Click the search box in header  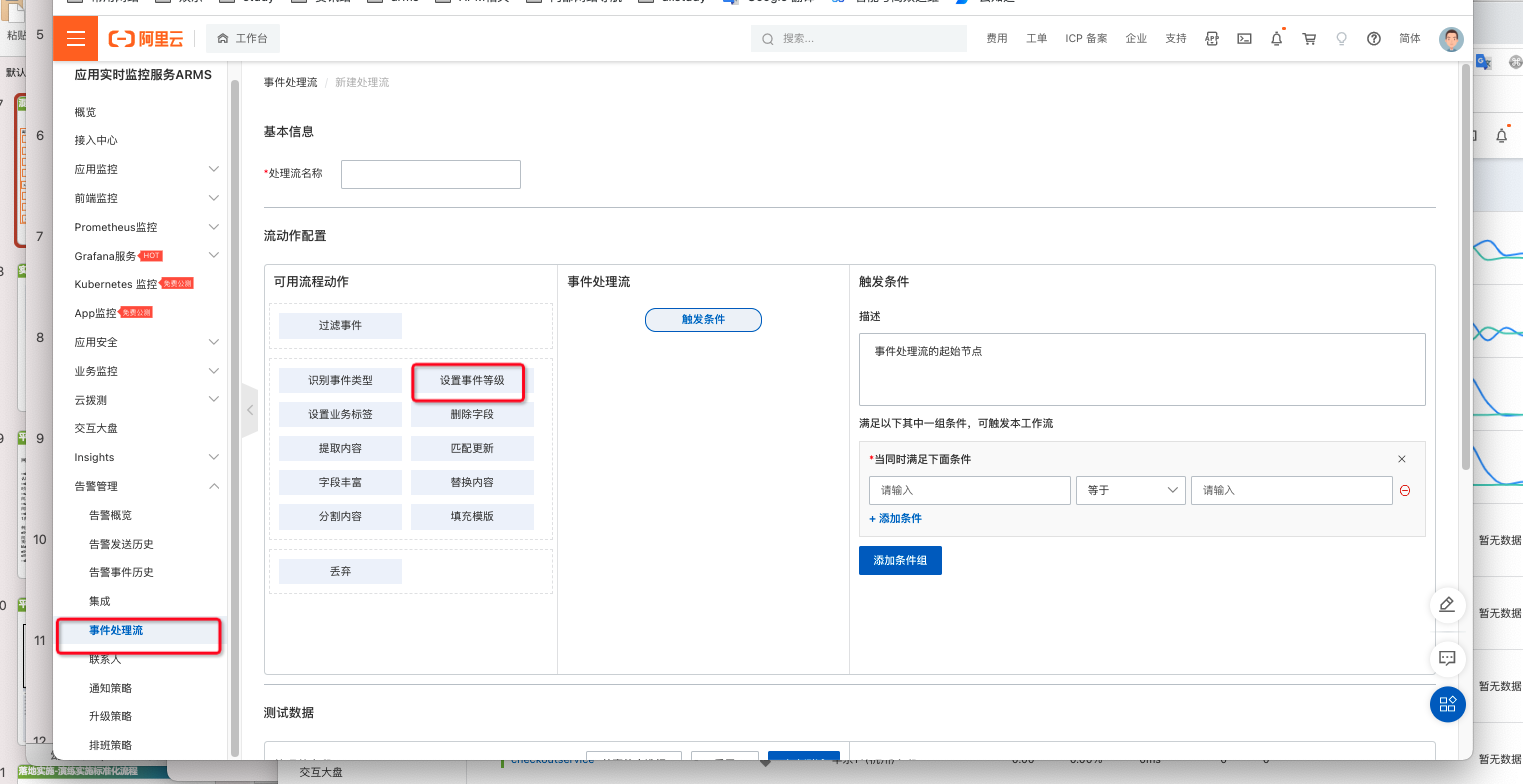(859, 39)
